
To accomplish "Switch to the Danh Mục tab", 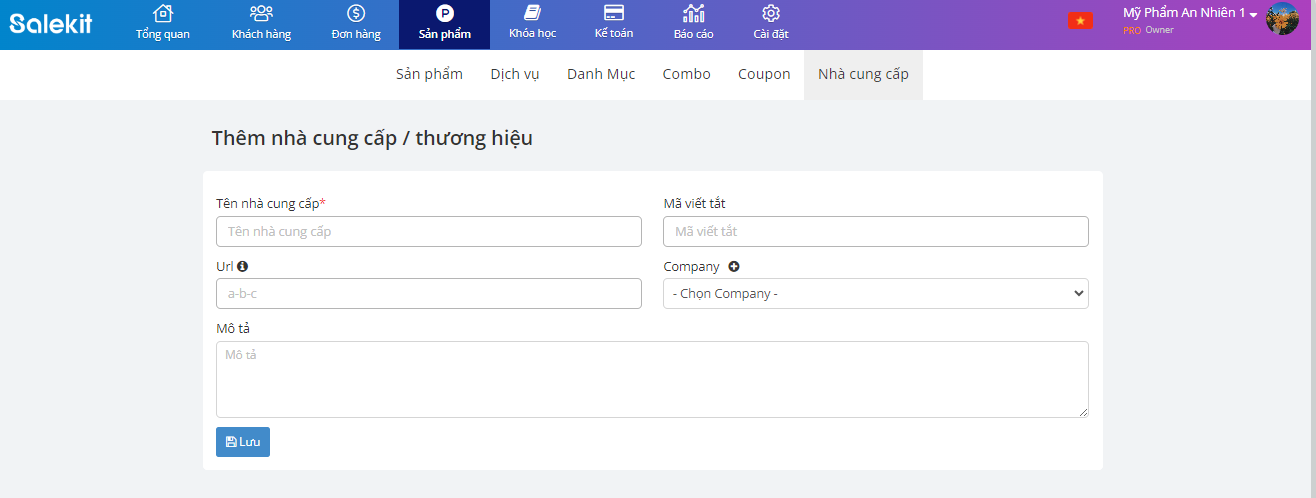I will [x=600, y=74].
